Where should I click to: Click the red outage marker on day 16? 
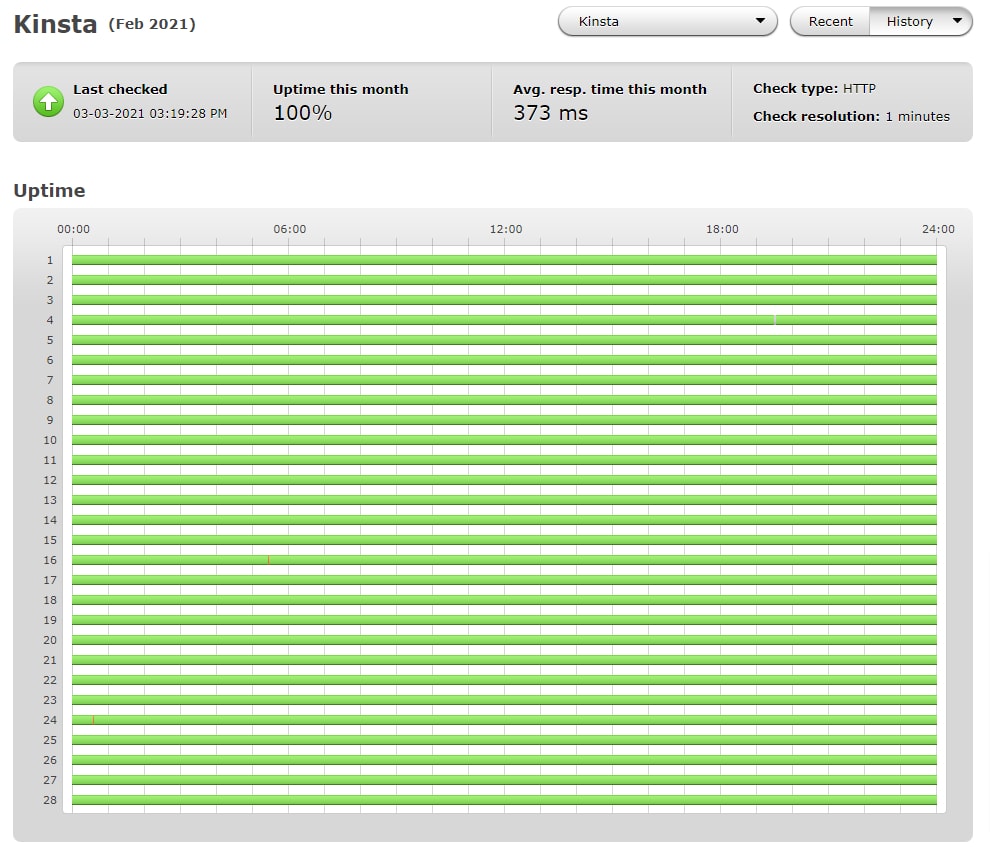[x=268, y=560]
